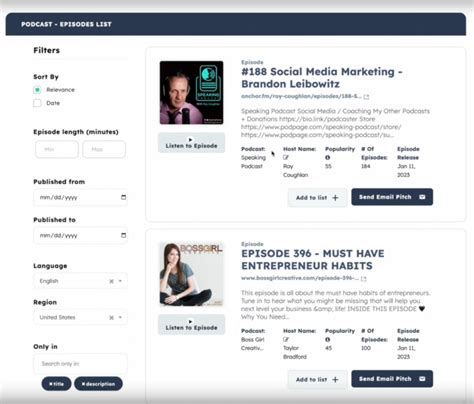The width and height of the screenshot is (474, 404).
Task: Open the external link icon beside the anchor.fm URL
Action: 366,97
